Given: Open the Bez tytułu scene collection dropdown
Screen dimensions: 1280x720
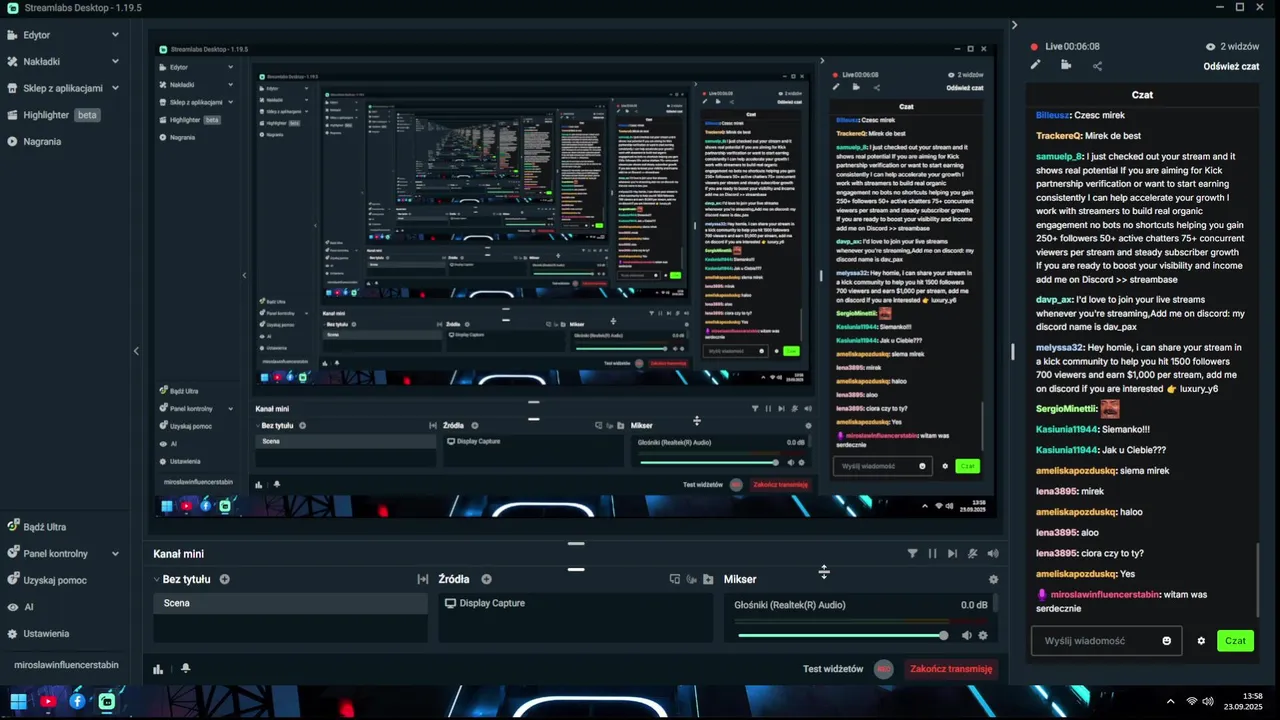Looking at the screenshot, I should click(181, 579).
